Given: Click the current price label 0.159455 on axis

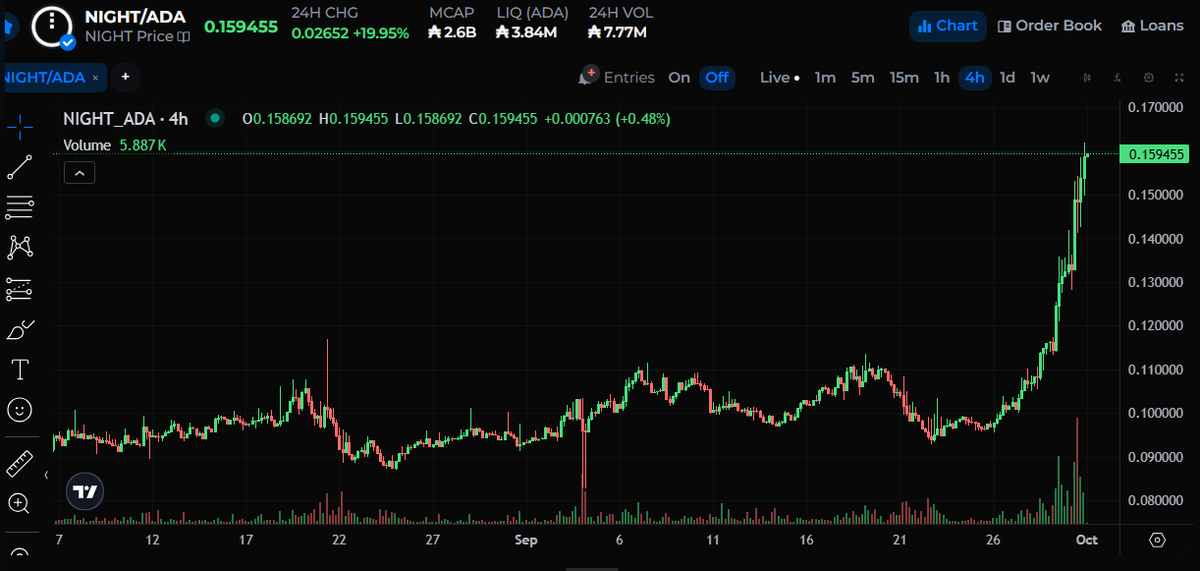Looking at the screenshot, I should [1156, 154].
